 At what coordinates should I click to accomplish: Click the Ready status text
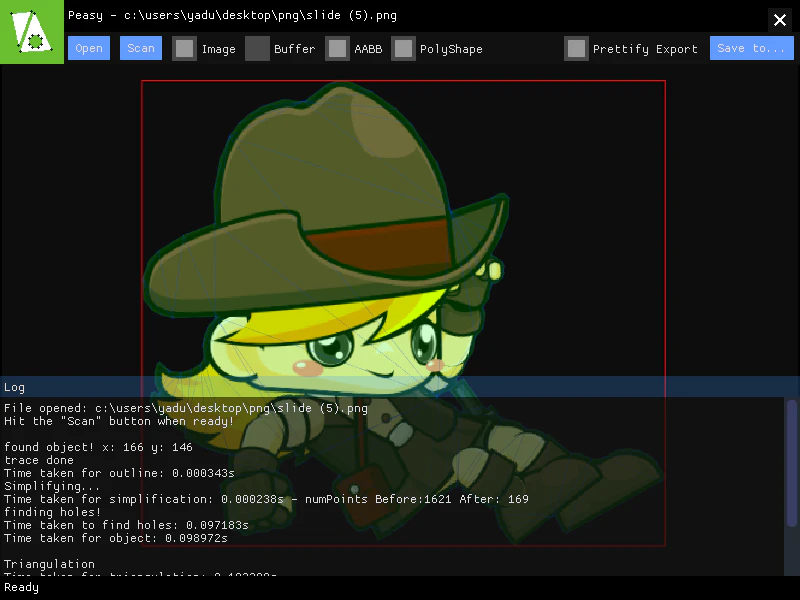pos(21,587)
